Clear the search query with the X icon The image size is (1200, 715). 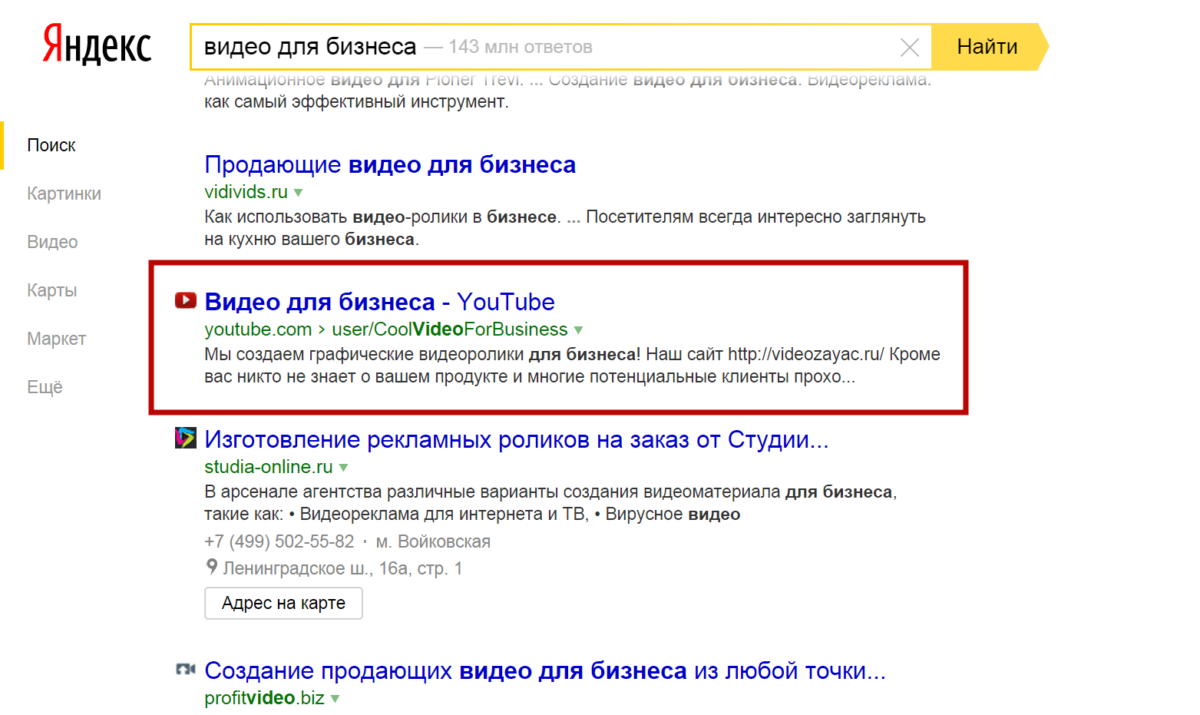(910, 47)
